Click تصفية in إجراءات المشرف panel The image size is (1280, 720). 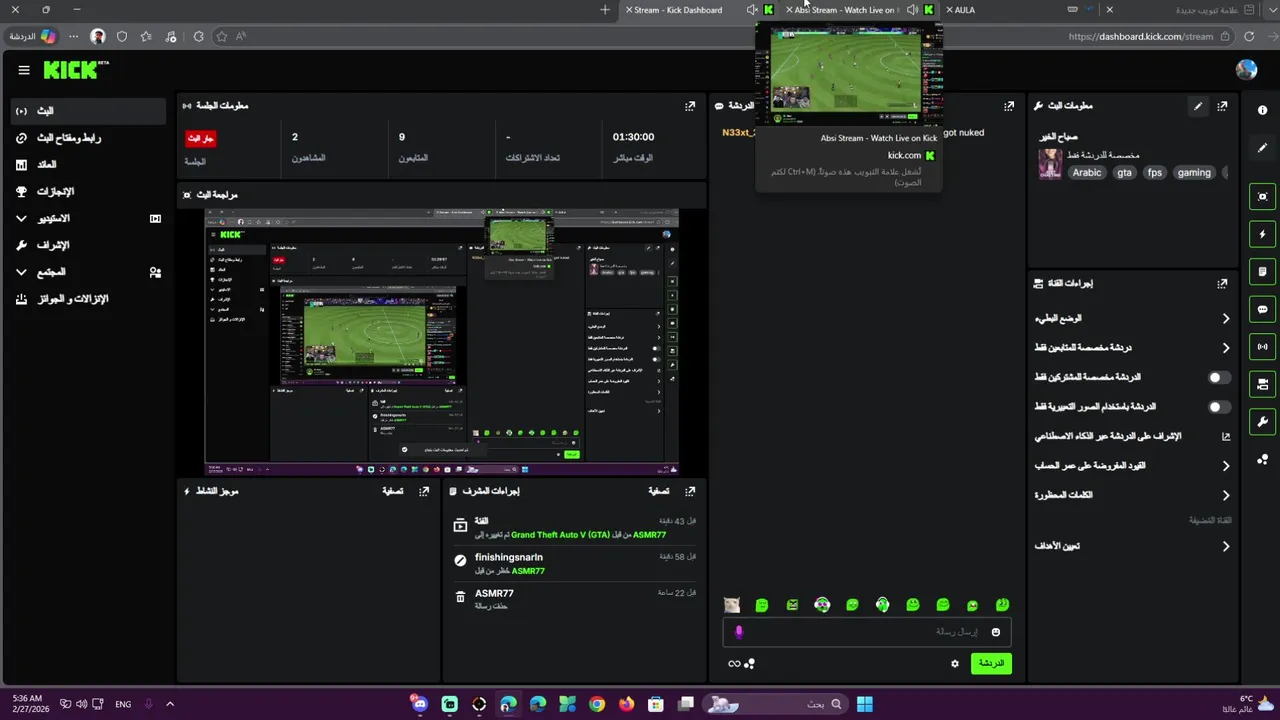click(659, 492)
